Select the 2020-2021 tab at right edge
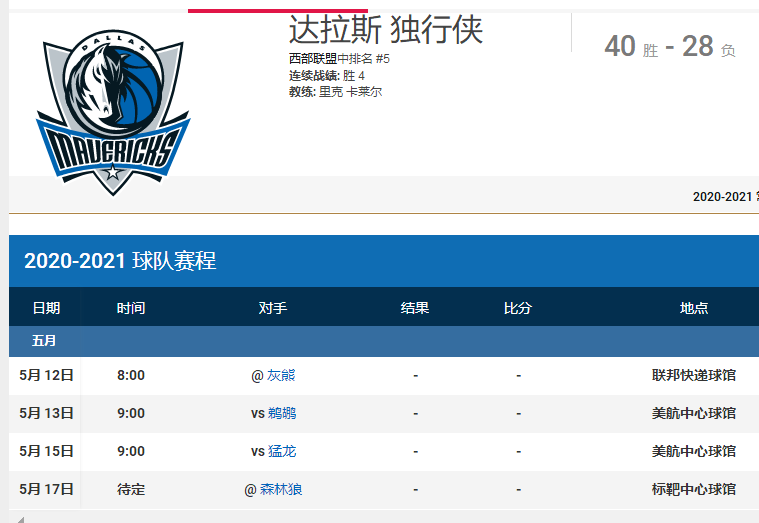Viewport: 759px width, 523px height. (724, 197)
